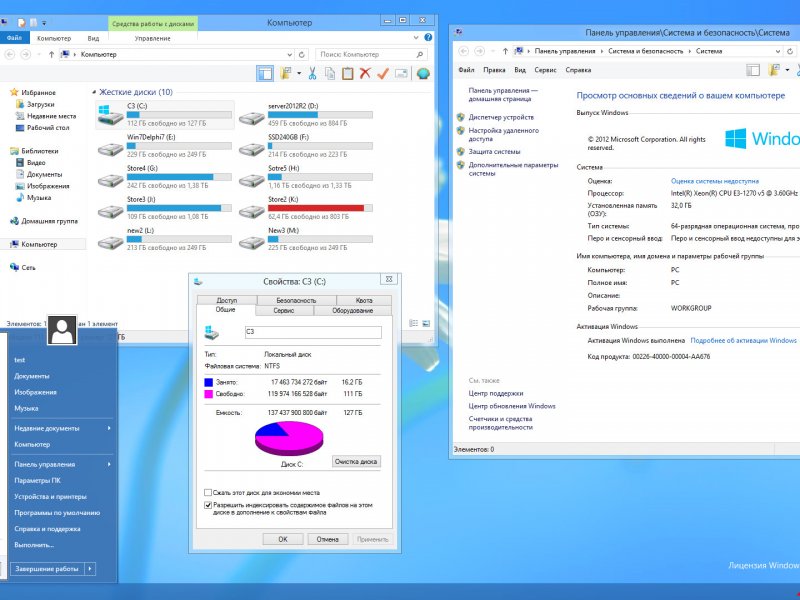This screenshot has width=800, height=600.
Task: Click the layout pane icon in Система window toolbar
Action: 753,70
